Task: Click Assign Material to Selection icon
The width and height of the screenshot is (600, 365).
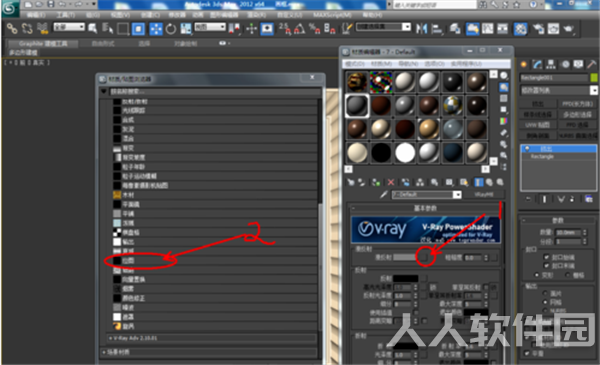Action: coord(376,182)
